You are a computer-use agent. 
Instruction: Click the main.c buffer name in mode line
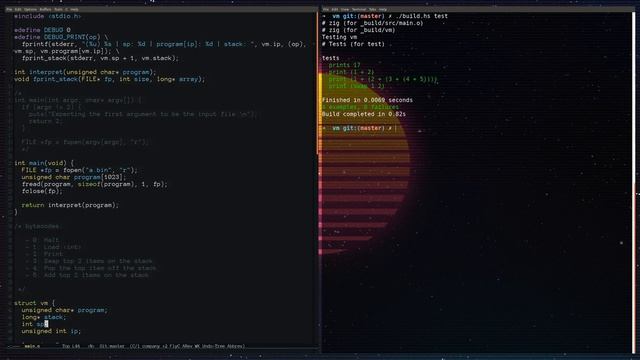(32, 346)
